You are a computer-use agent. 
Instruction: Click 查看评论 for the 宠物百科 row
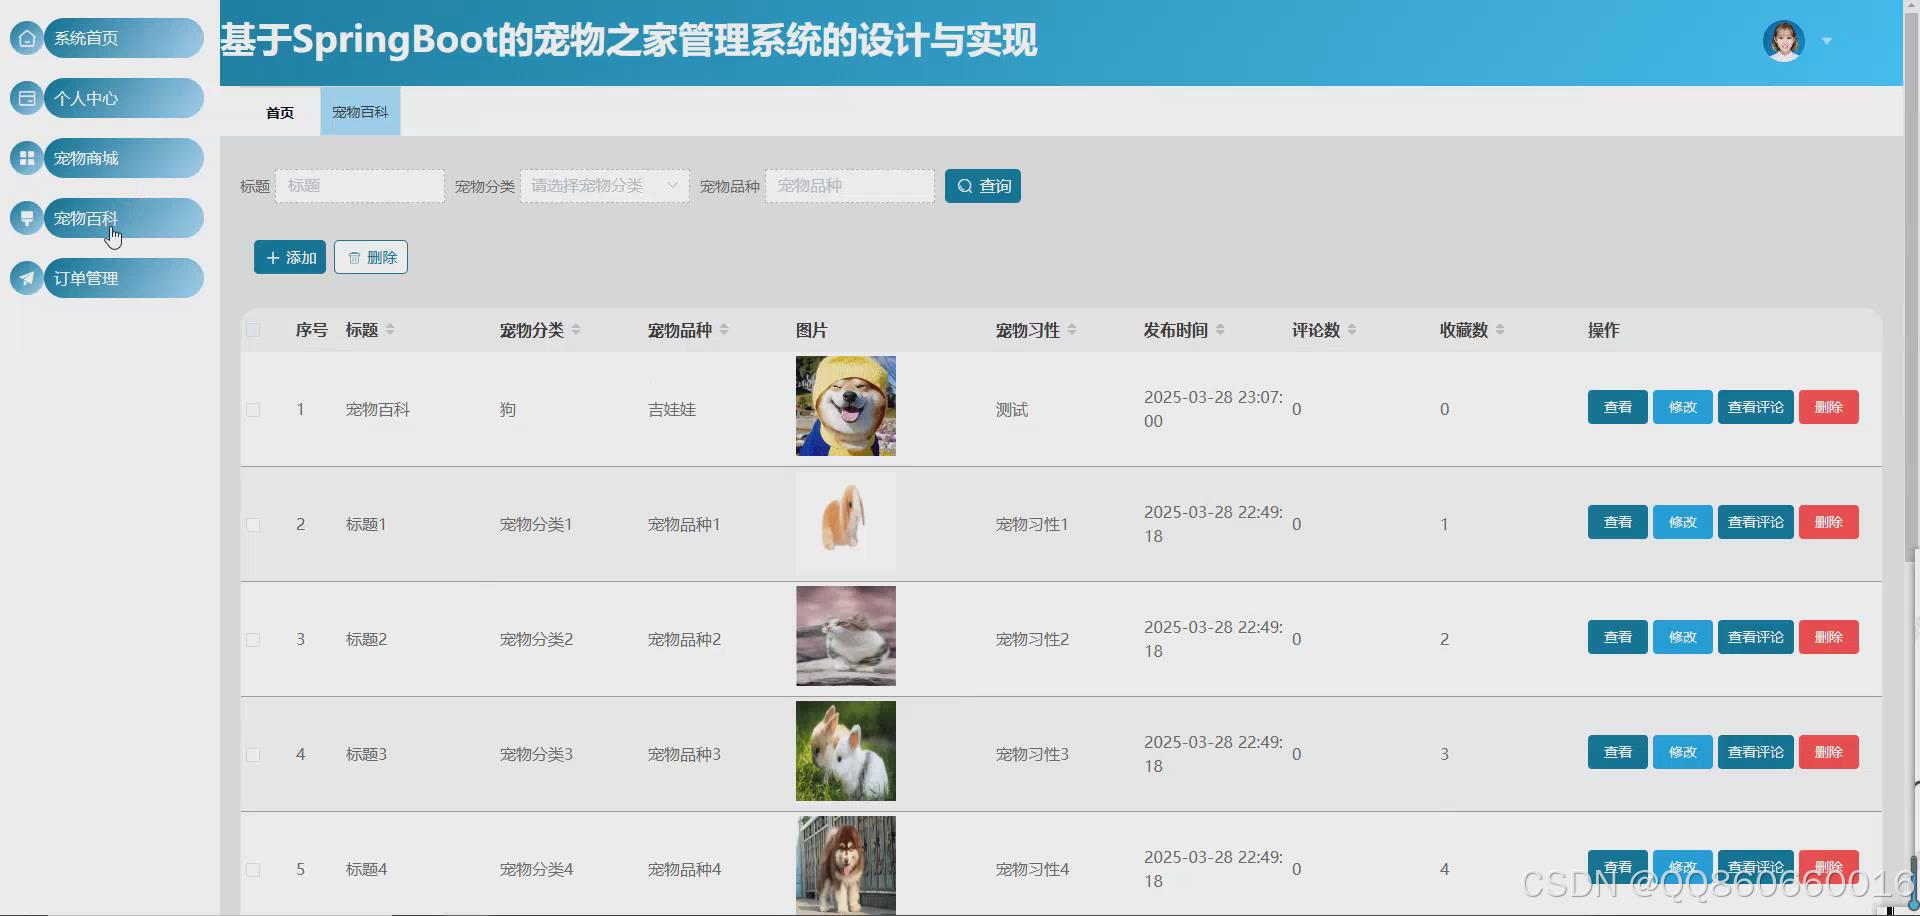(x=1756, y=407)
